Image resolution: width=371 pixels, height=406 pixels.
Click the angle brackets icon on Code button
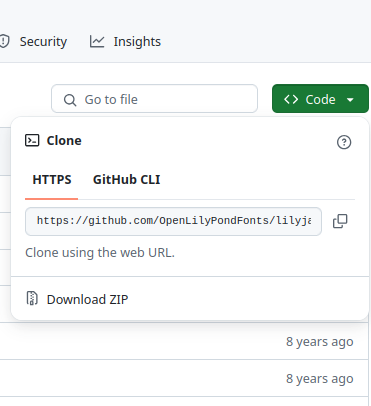click(x=291, y=99)
